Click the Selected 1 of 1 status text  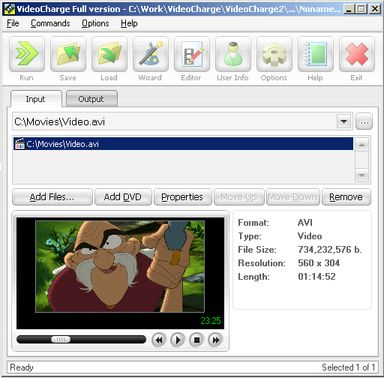click(x=348, y=367)
